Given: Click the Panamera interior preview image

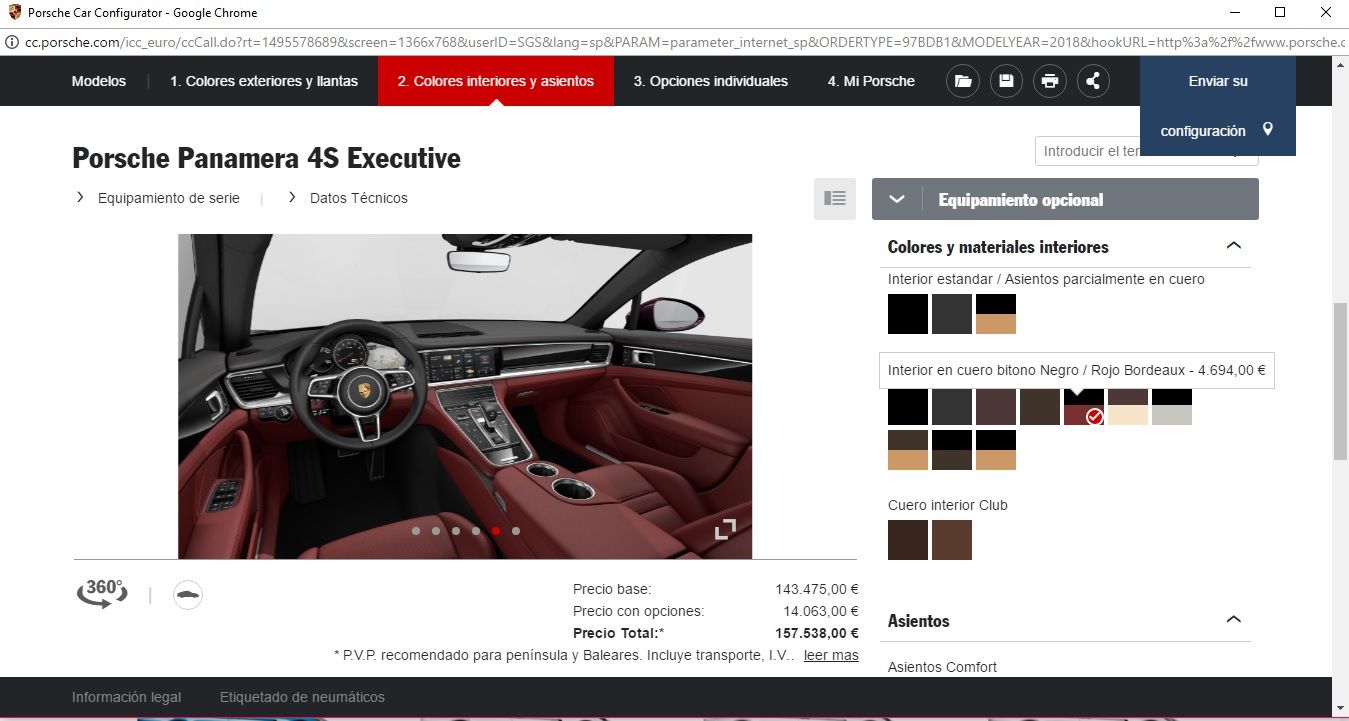Looking at the screenshot, I should 465,396.
